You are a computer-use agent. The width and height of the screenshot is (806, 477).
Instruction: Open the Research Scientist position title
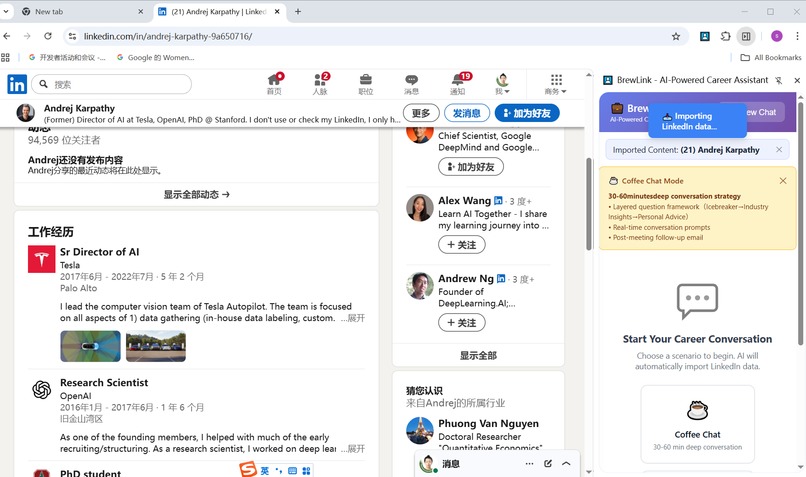tap(104, 382)
